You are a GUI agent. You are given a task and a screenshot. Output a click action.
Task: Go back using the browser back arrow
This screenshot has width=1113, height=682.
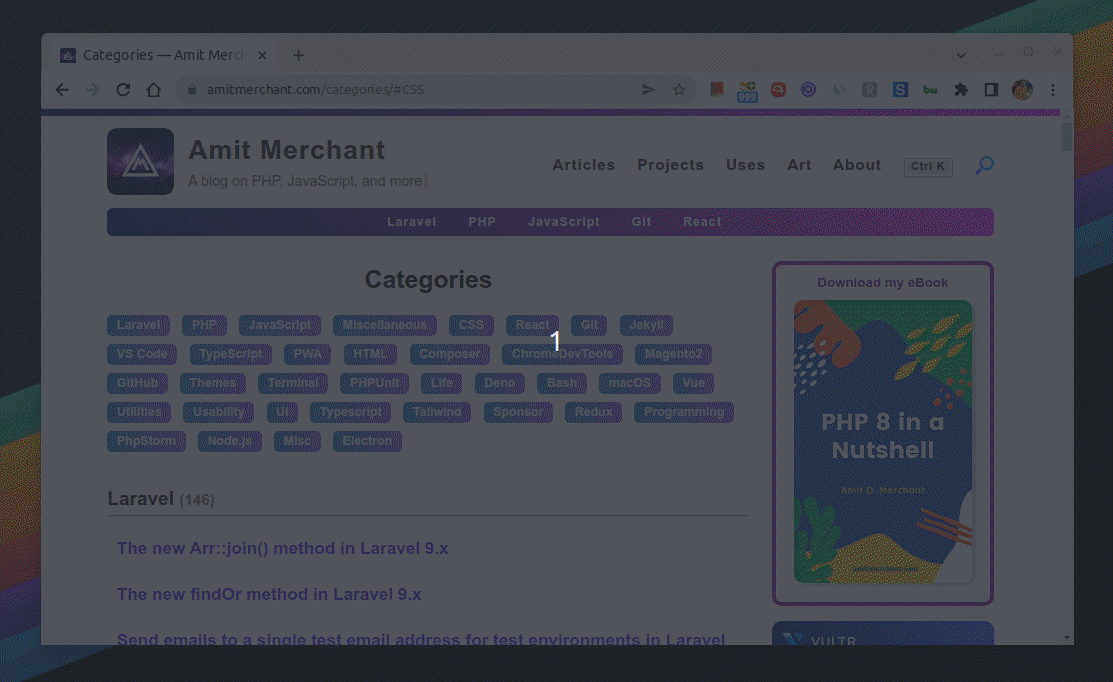(x=62, y=90)
